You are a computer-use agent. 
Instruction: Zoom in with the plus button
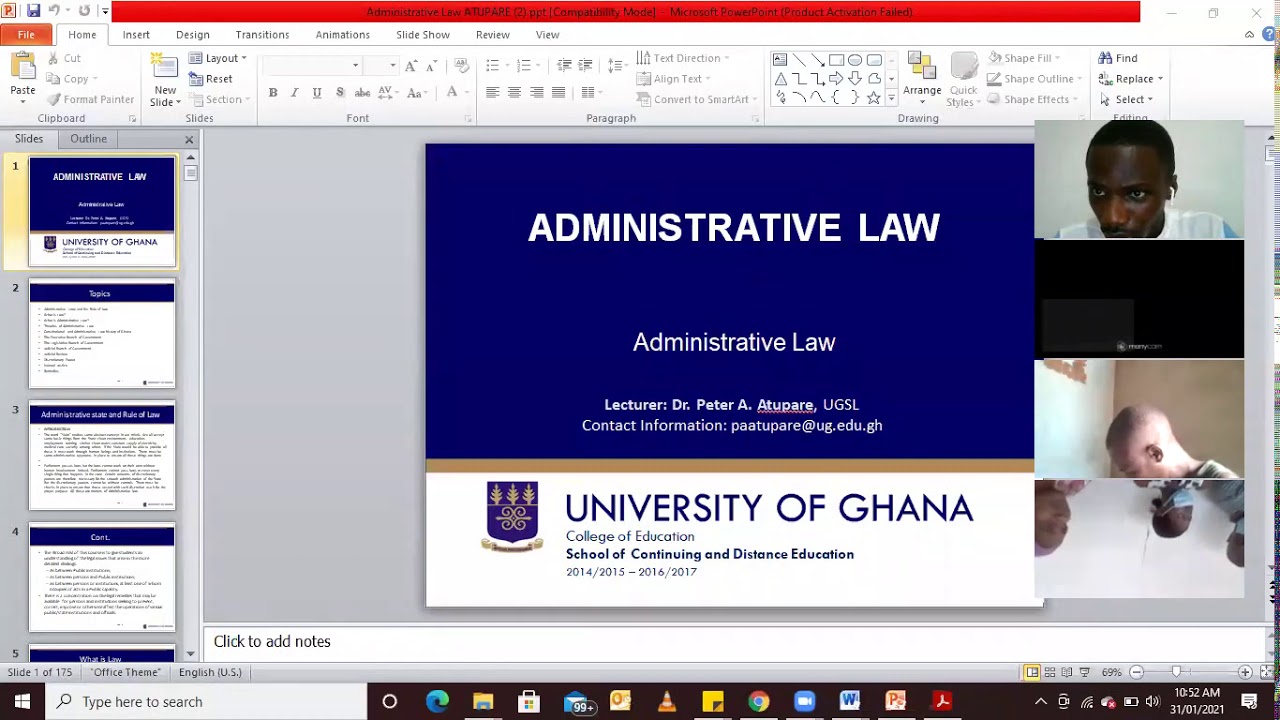1245,672
